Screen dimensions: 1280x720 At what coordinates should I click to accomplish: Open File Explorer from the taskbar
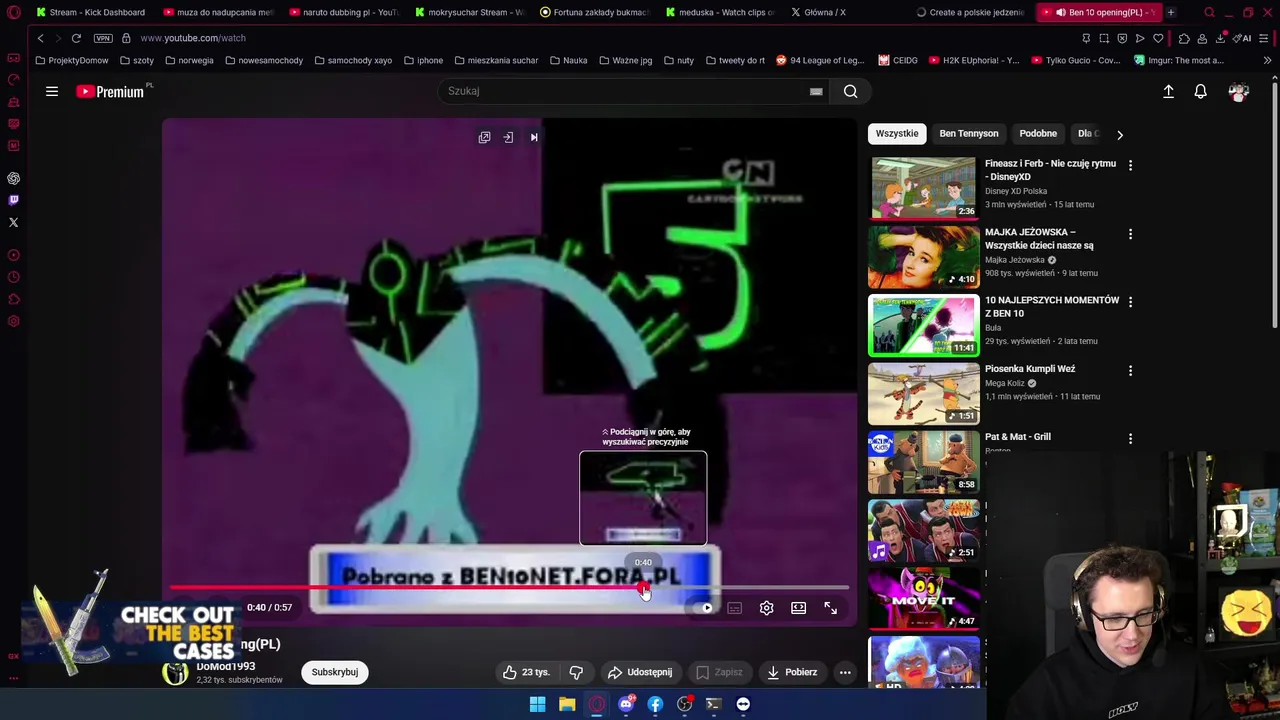(x=567, y=704)
